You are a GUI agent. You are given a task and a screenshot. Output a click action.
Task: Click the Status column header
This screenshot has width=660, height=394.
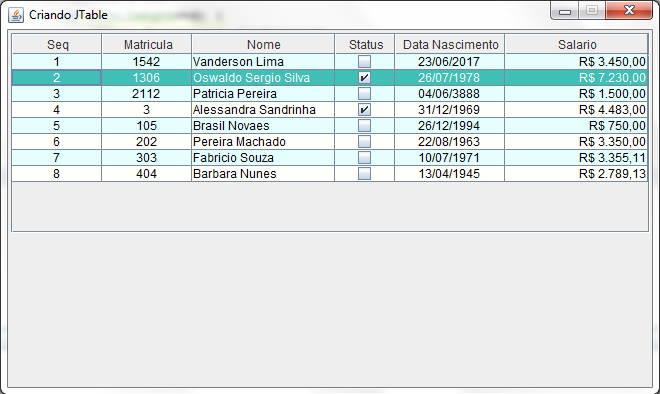pos(365,44)
